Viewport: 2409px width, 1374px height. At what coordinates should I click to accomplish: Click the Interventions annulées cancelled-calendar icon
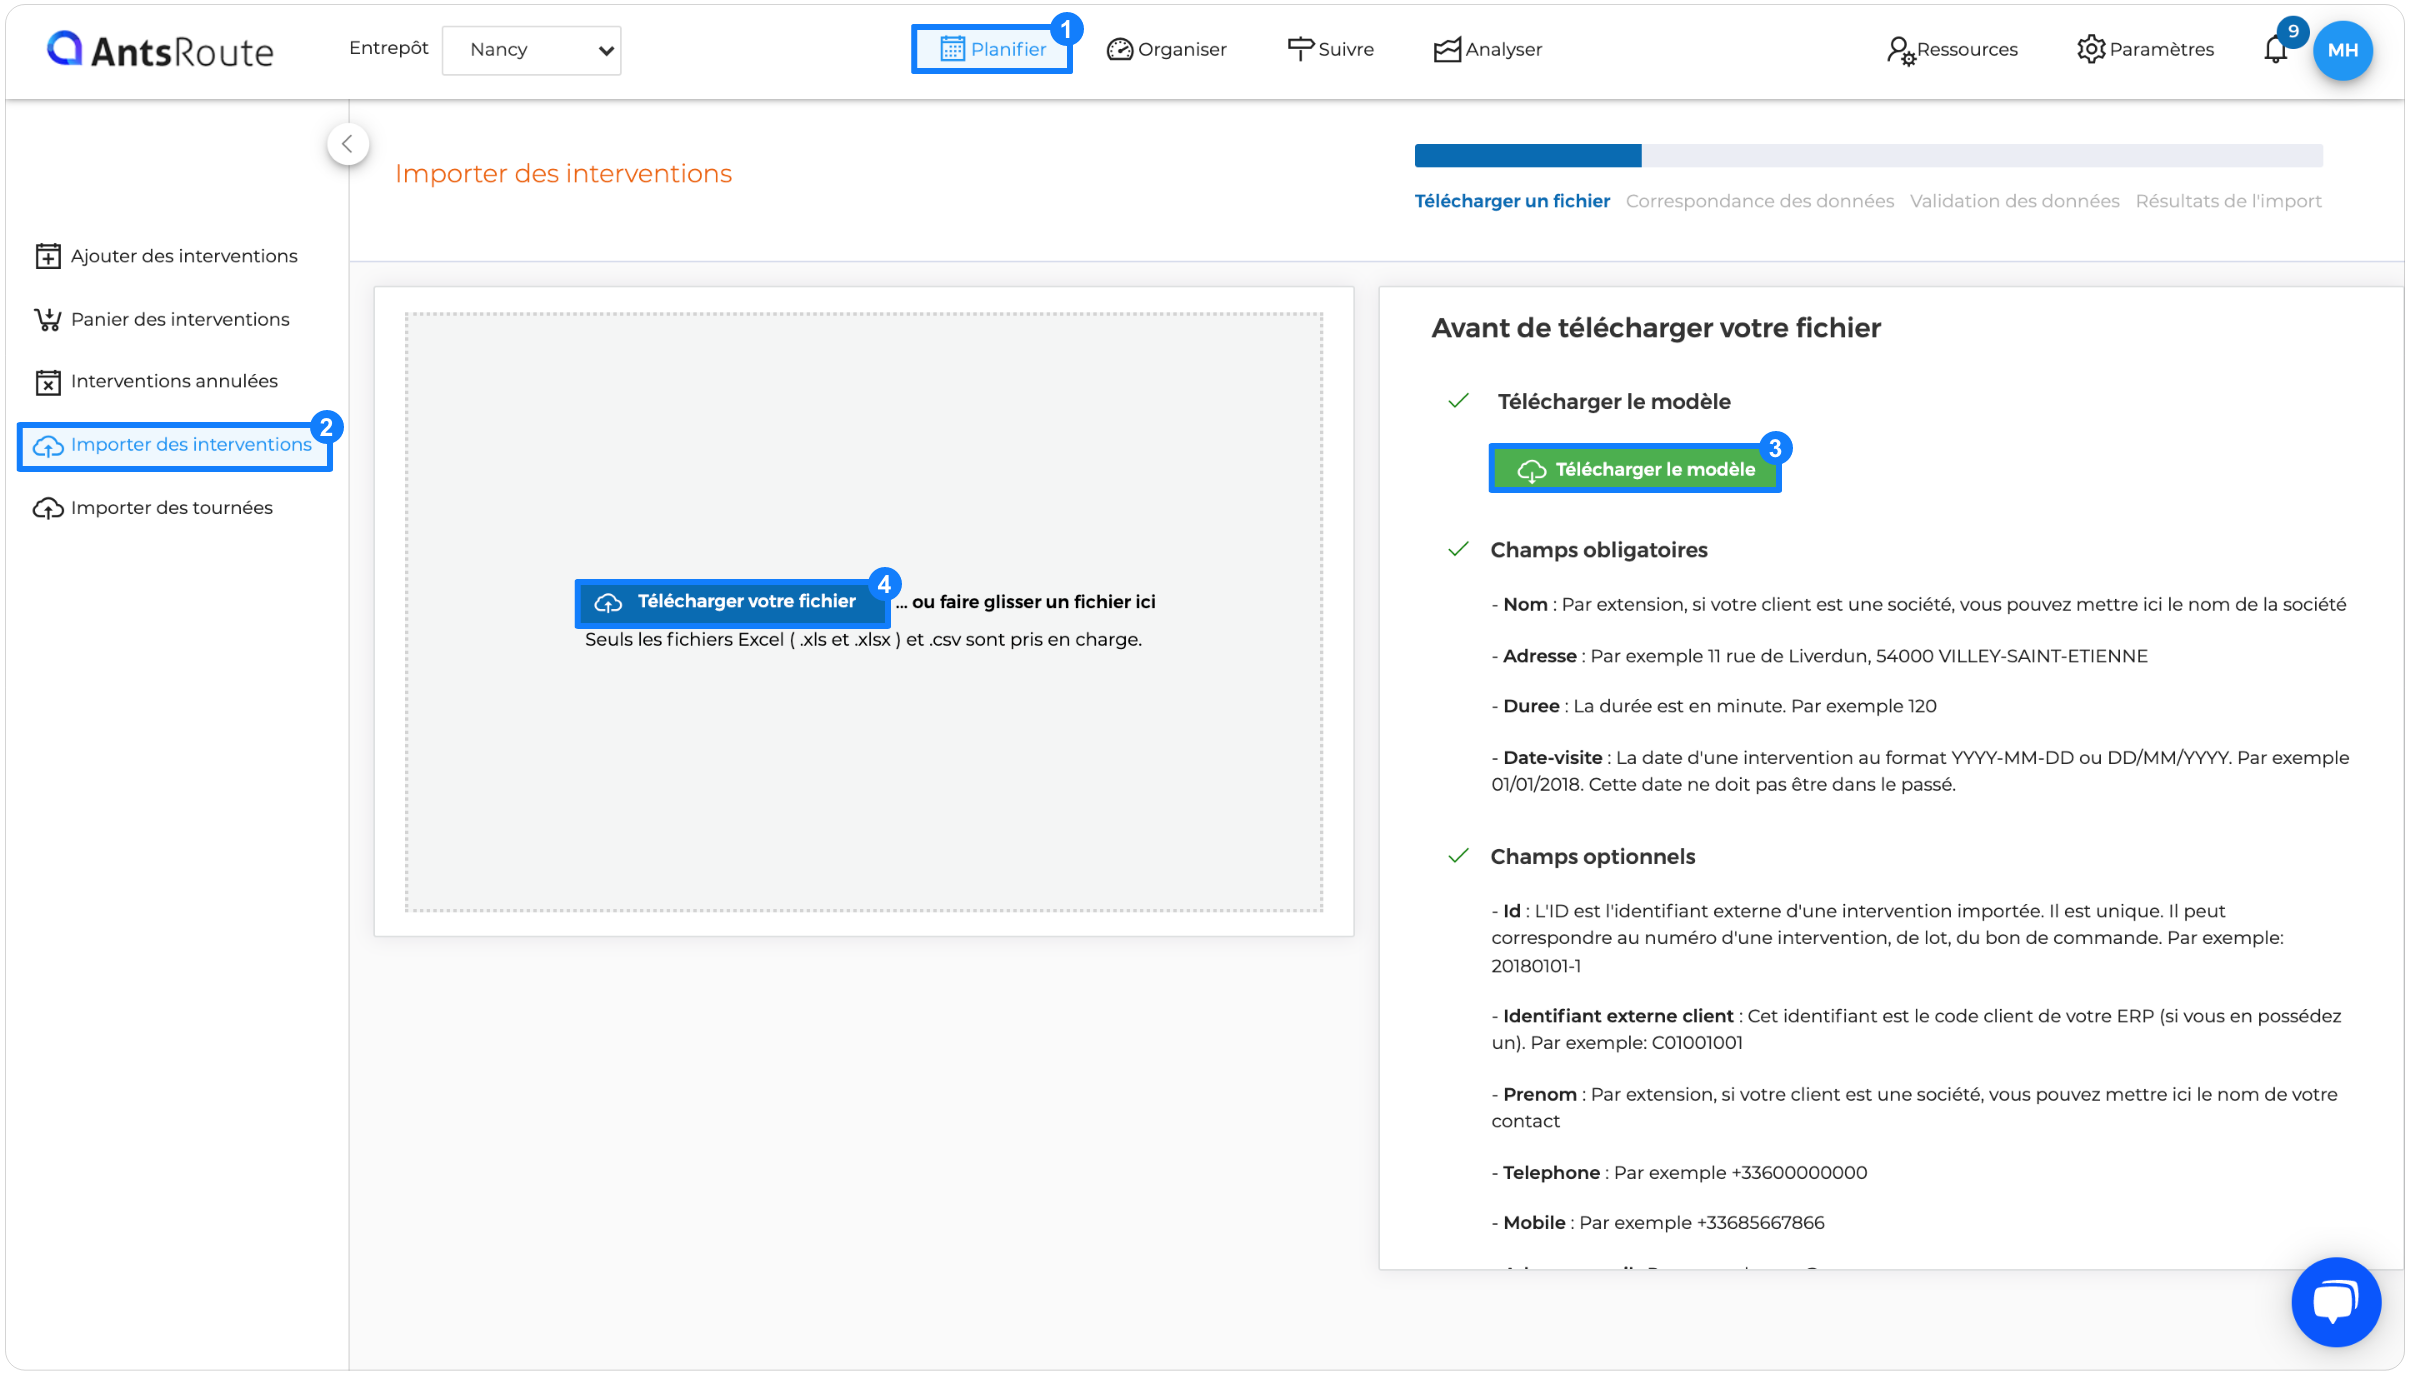48,382
